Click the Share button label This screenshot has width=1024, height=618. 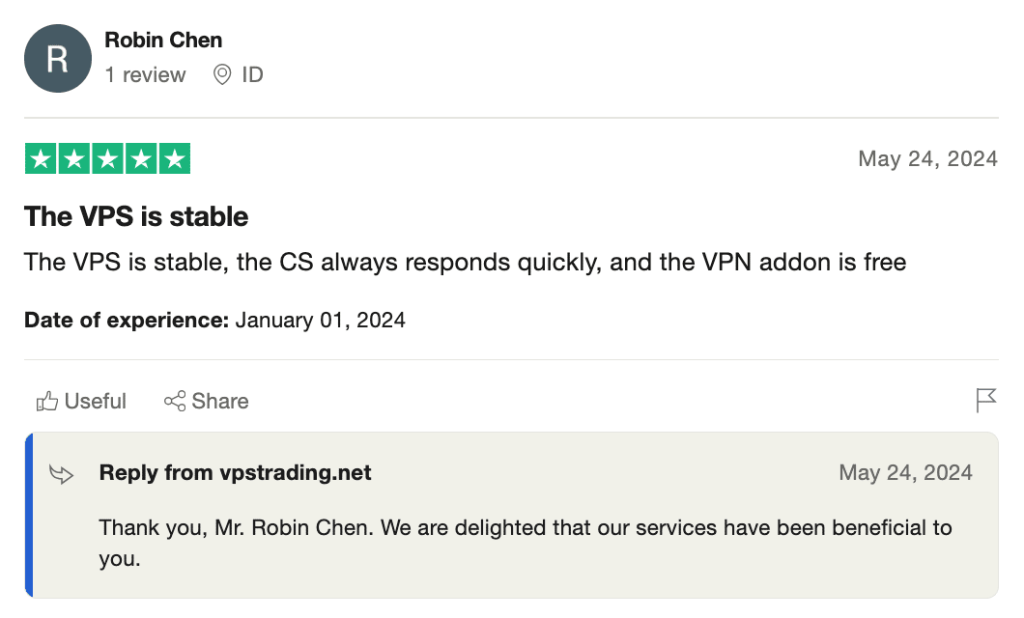point(220,401)
